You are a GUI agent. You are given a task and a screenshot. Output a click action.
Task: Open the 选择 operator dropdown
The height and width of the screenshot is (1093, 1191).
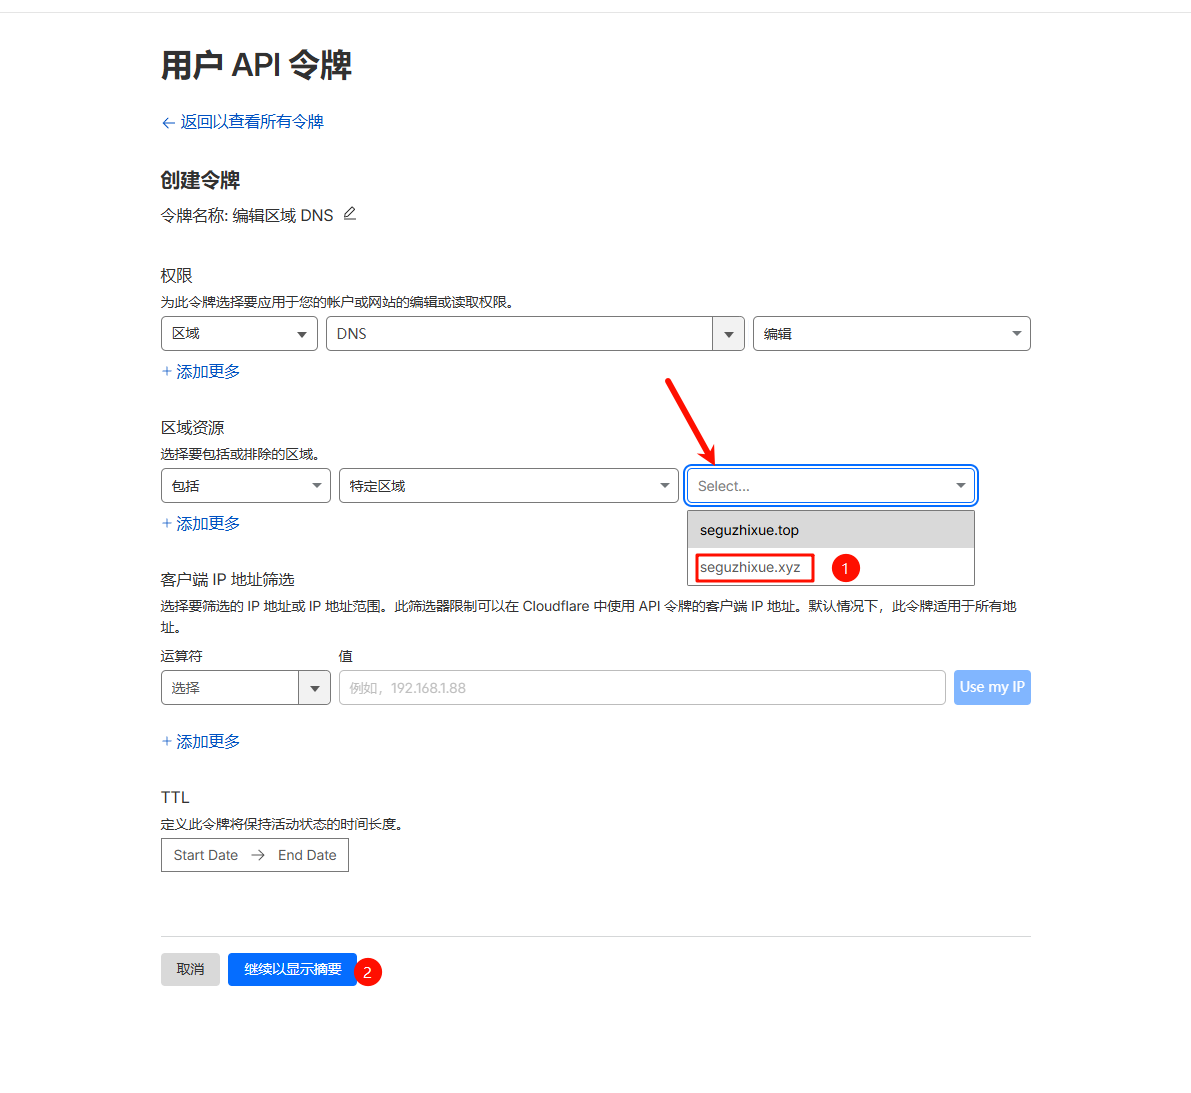pos(245,688)
